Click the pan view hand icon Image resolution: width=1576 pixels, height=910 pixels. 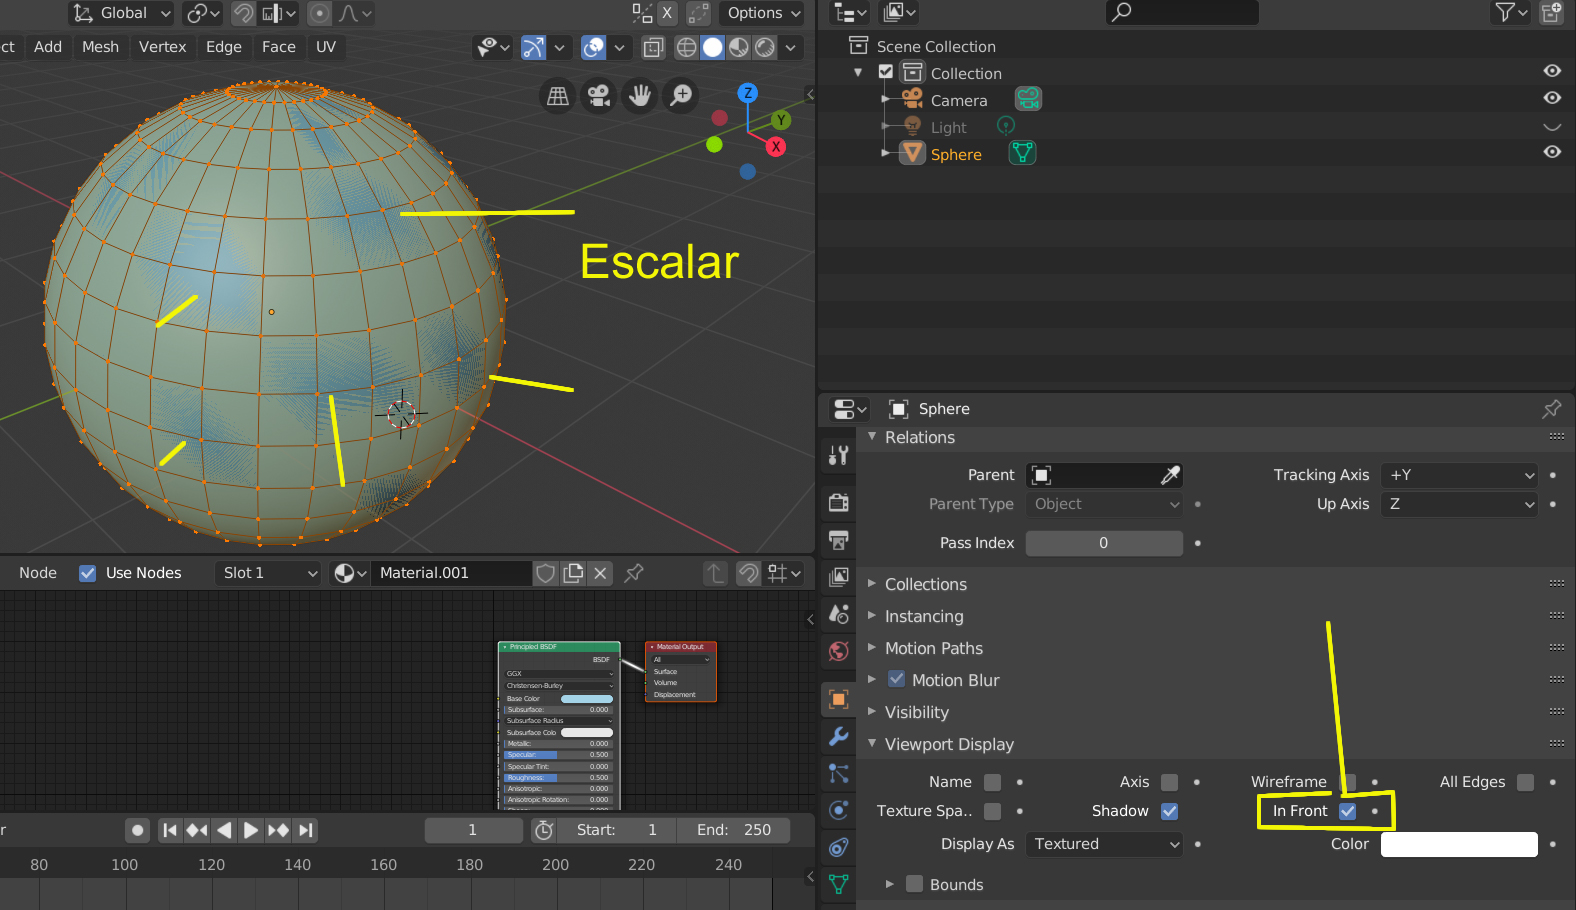(640, 95)
